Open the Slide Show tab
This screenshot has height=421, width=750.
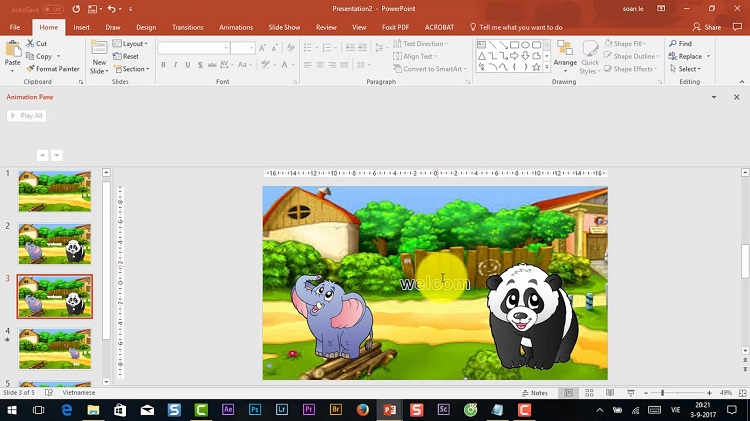point(284,27)
